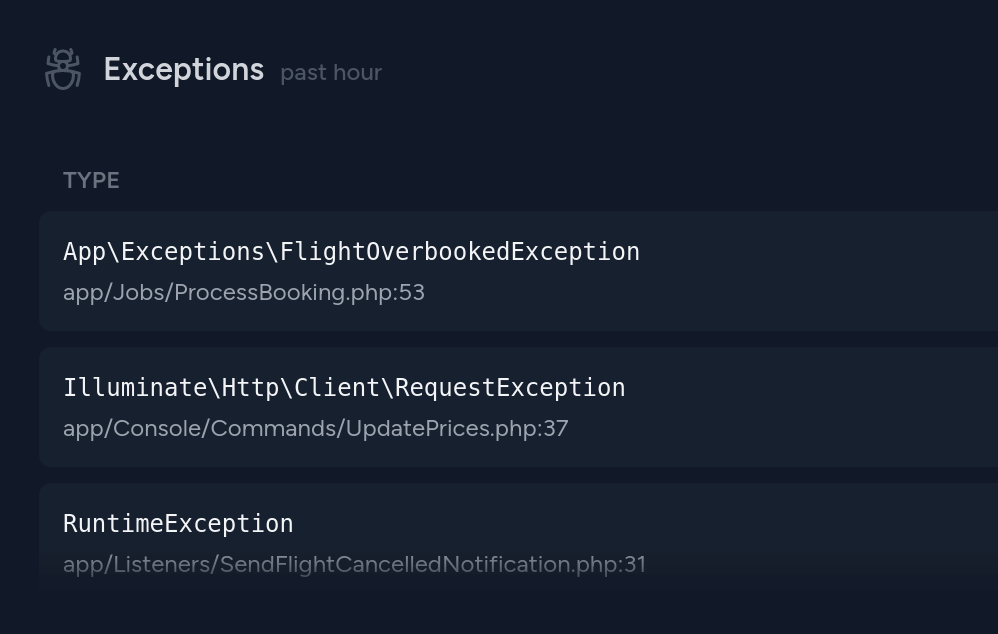This screenshot has width=998, height=634.
Task: Sort by the TYPE column header
Action: pos(91,181)
